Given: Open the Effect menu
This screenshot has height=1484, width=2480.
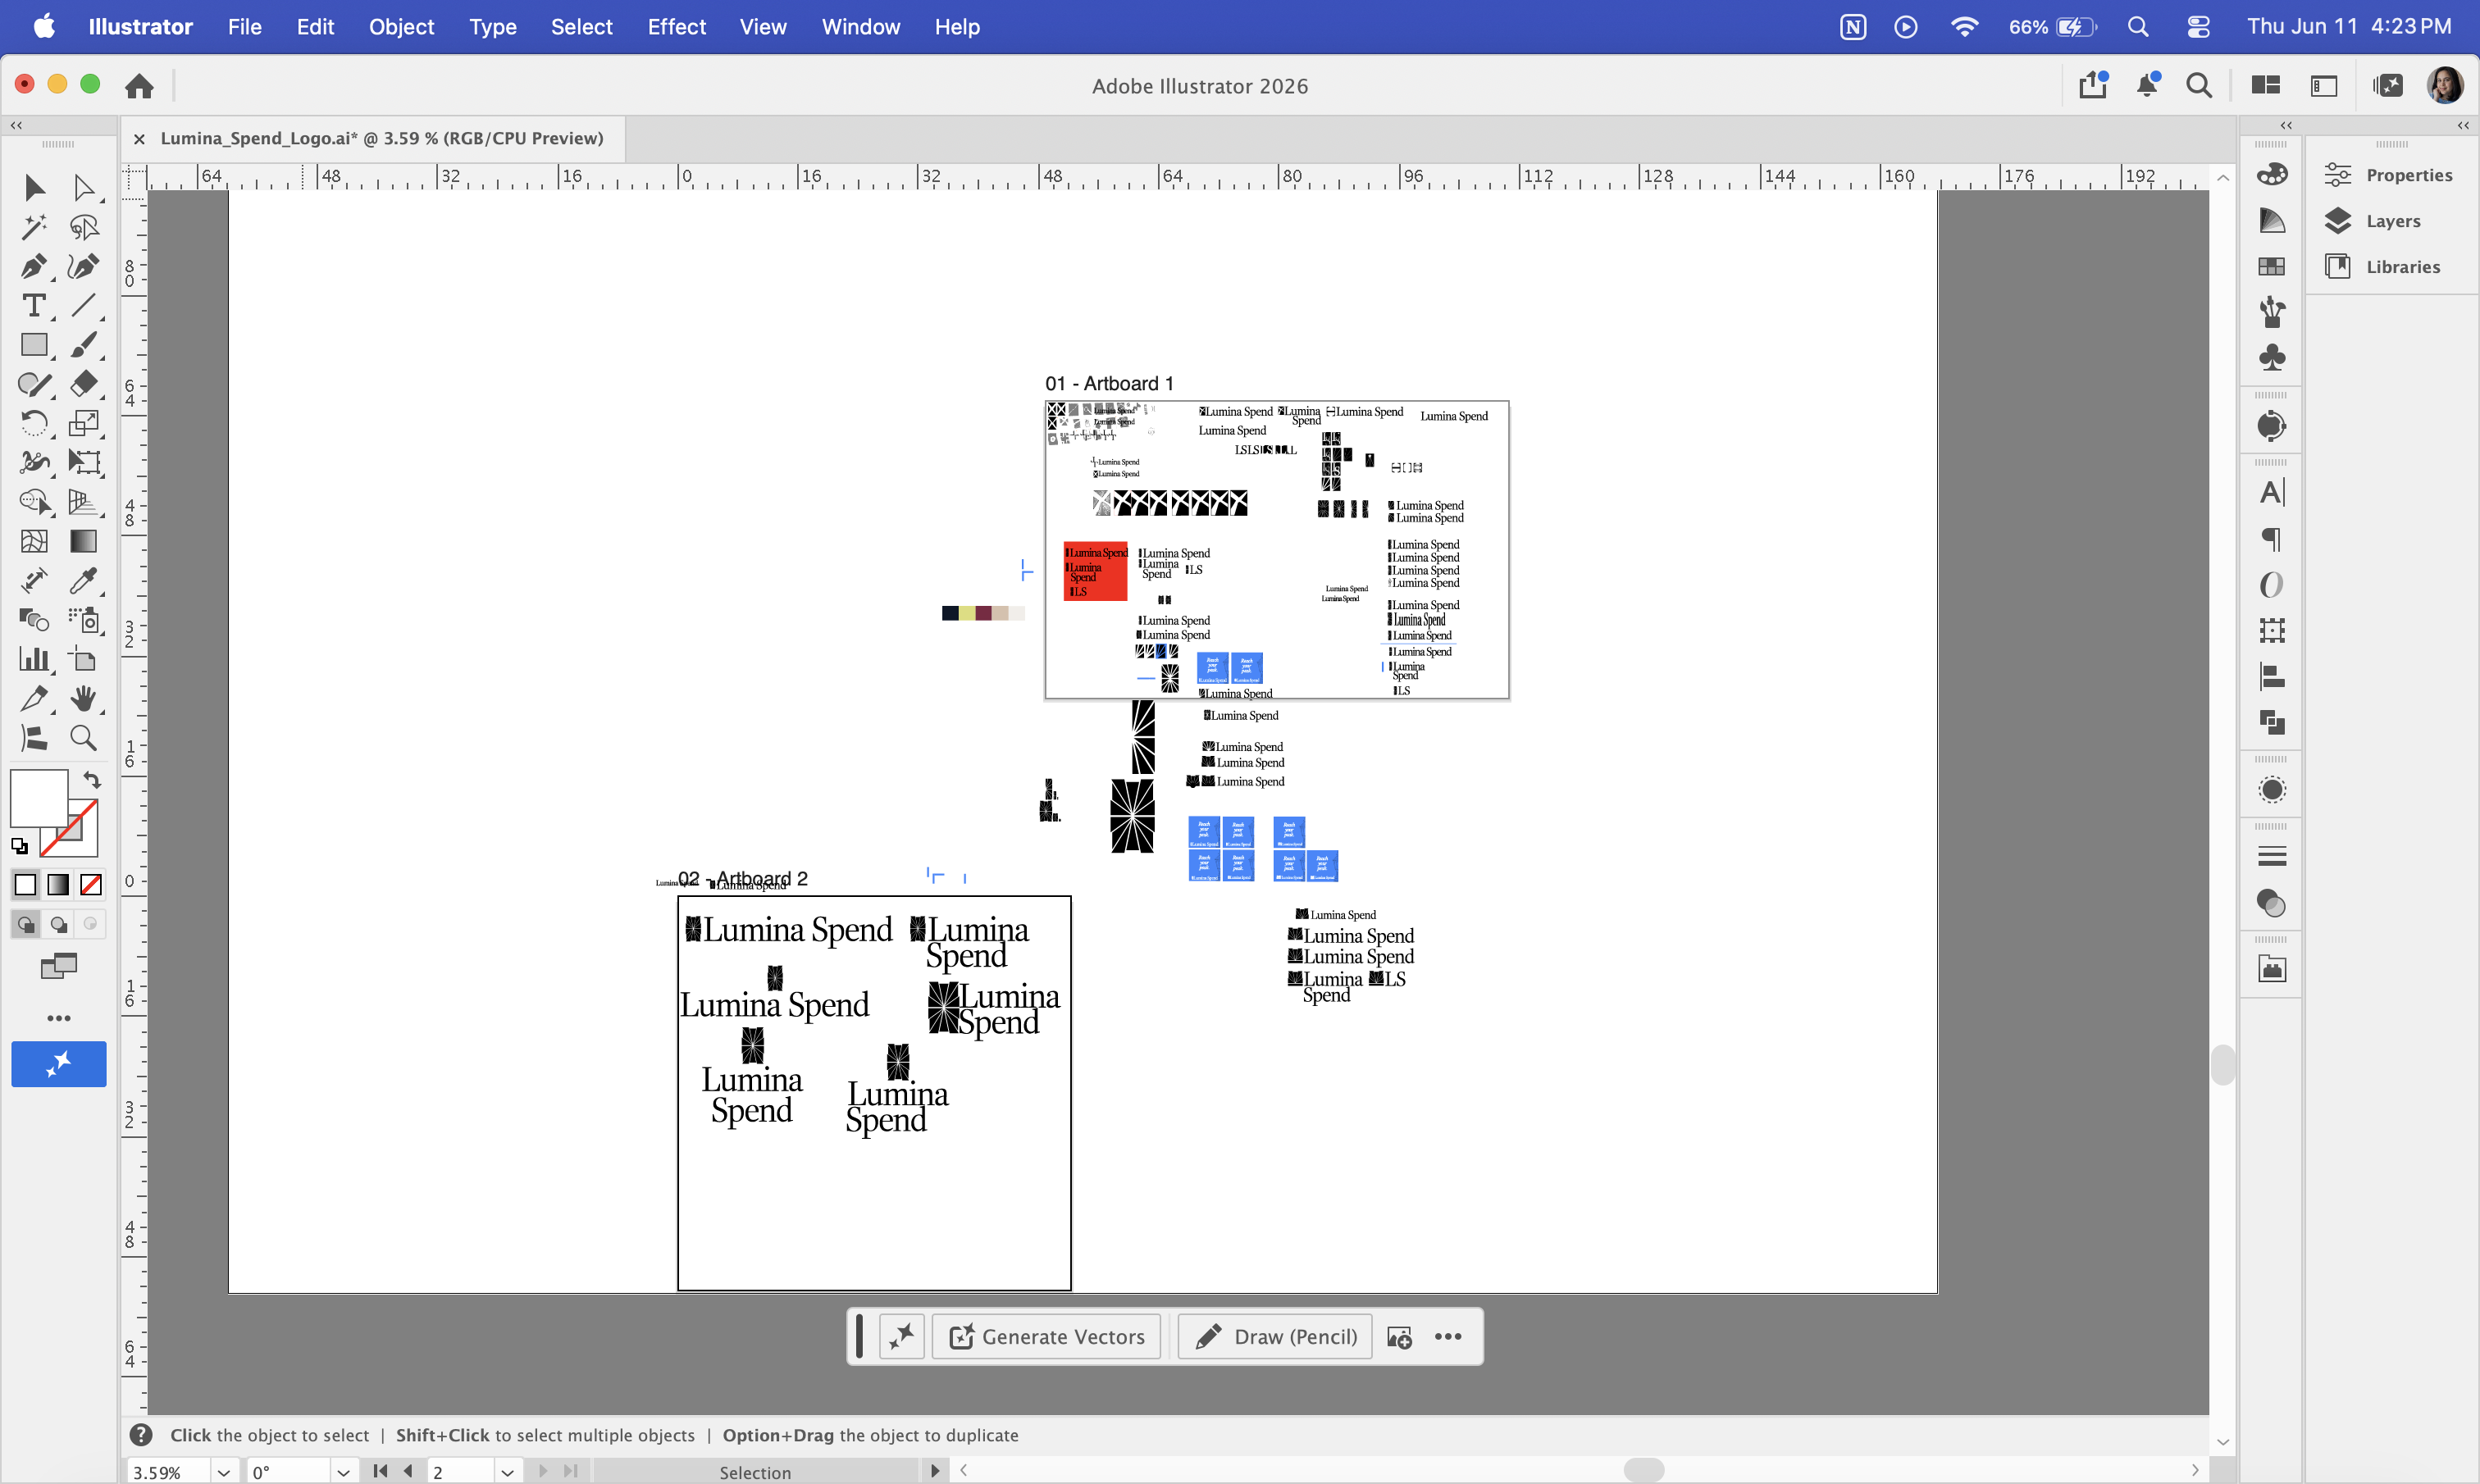Looking at the screenshot, I should pos(676,27).
